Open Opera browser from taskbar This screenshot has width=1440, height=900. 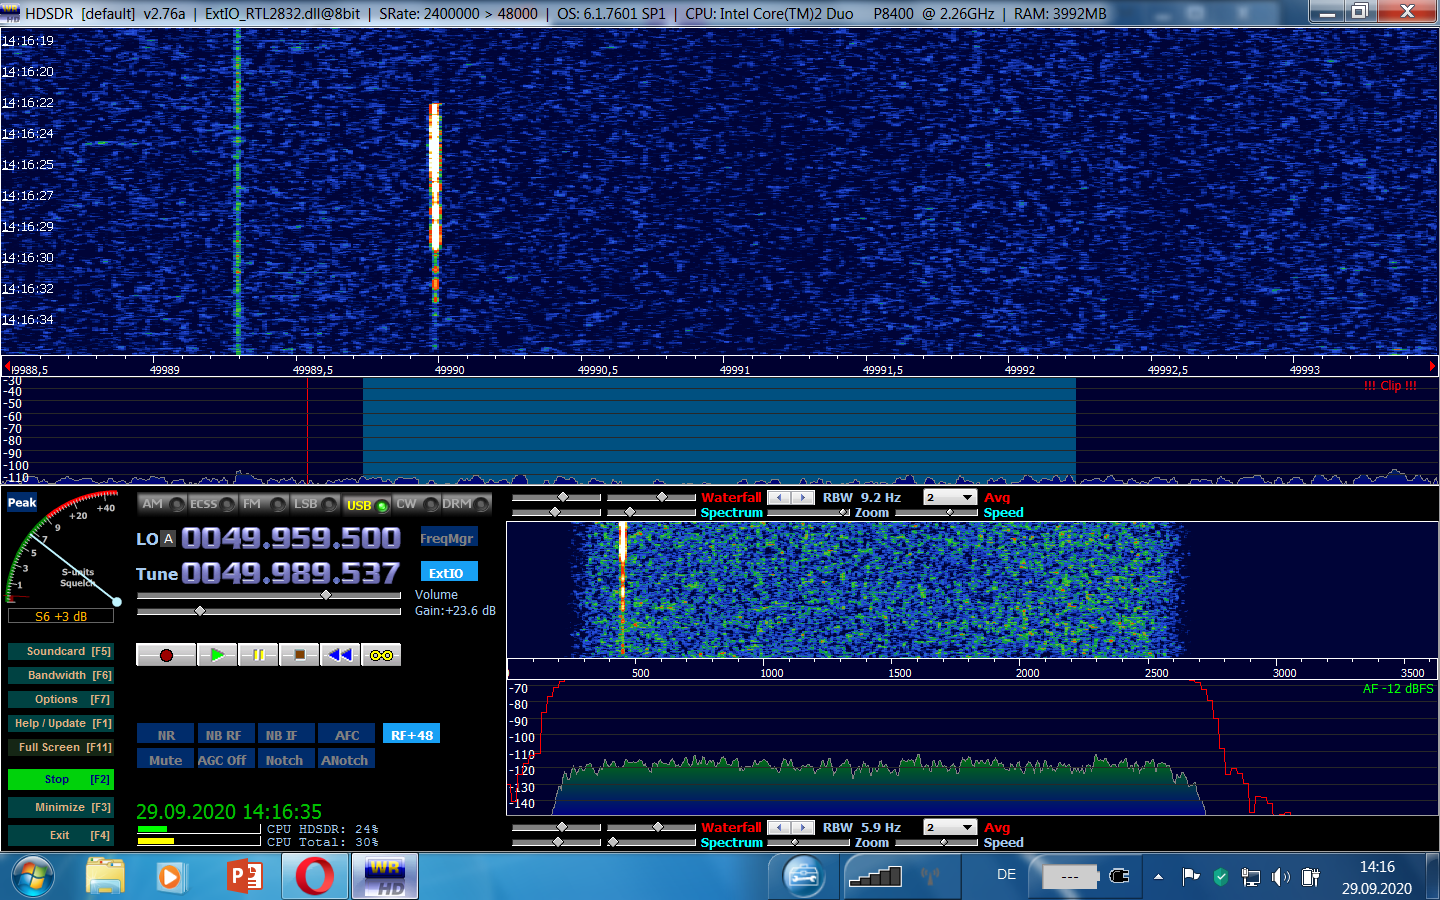point(315,877)
